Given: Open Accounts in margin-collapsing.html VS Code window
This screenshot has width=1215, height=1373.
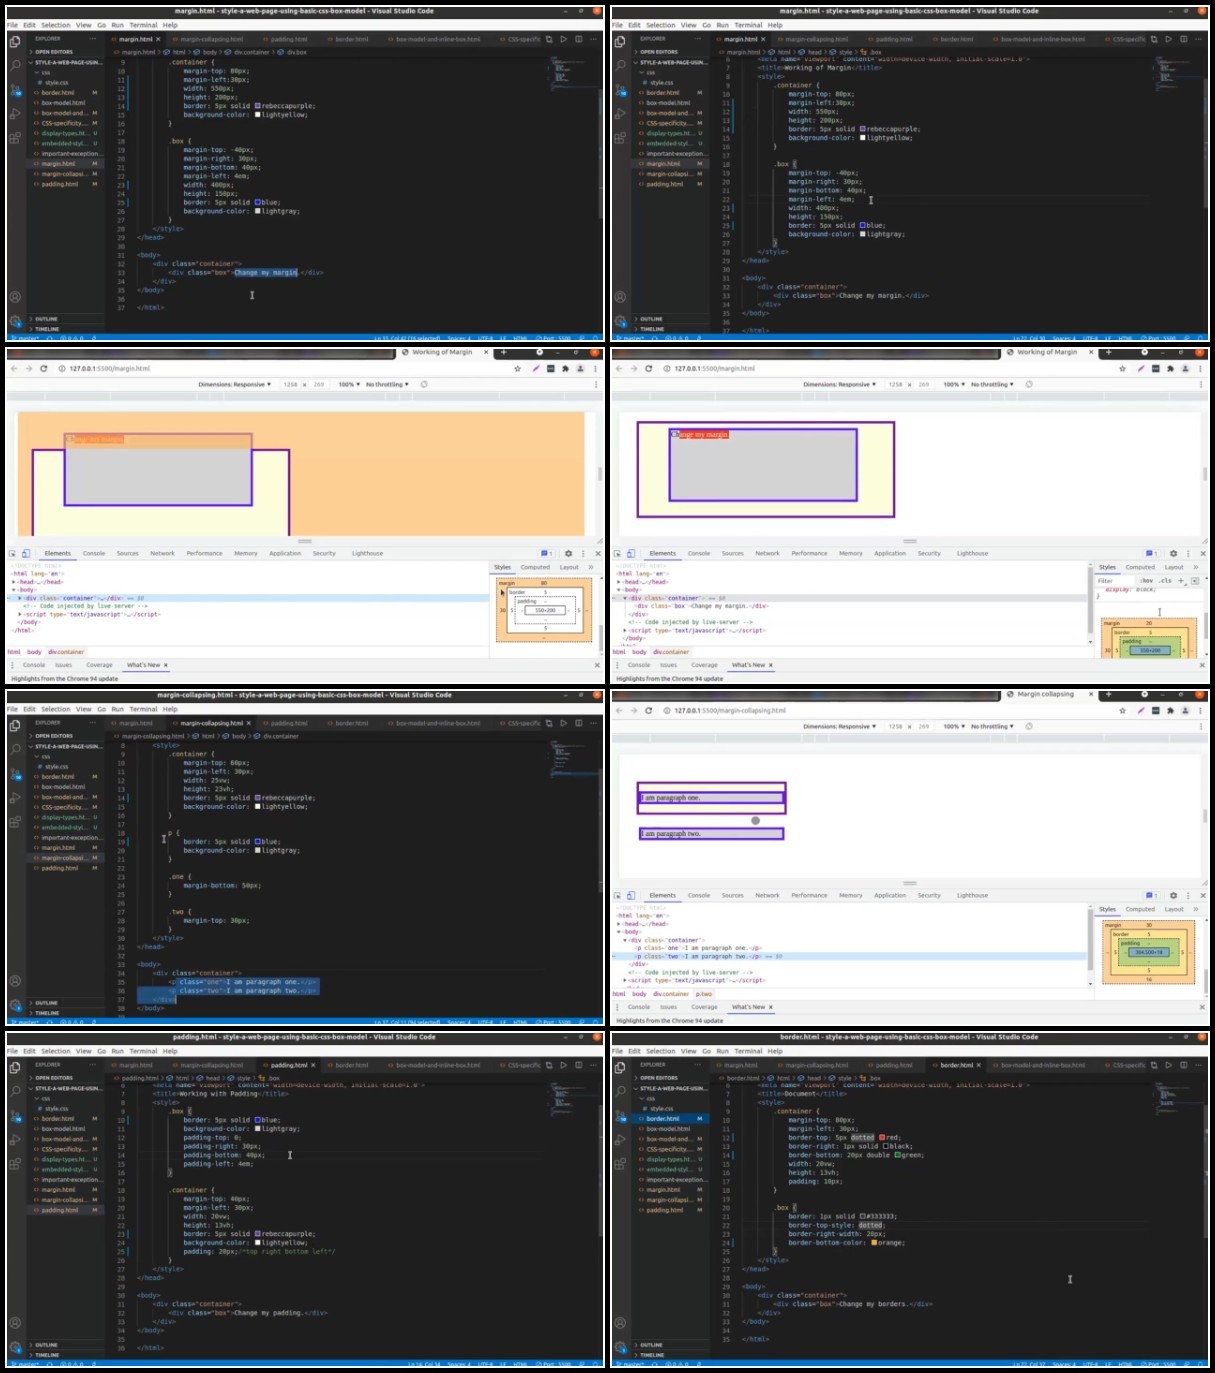Looking at the screenshot, I should (15, 981).
